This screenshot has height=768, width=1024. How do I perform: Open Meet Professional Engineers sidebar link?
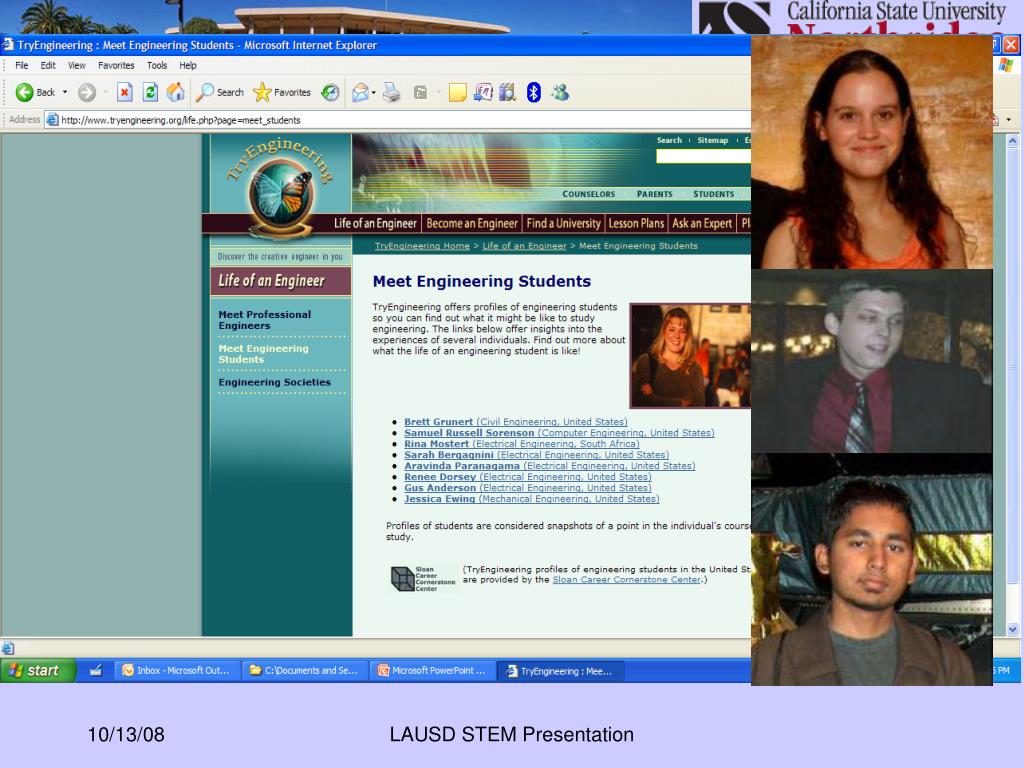(x=264, y=320)
